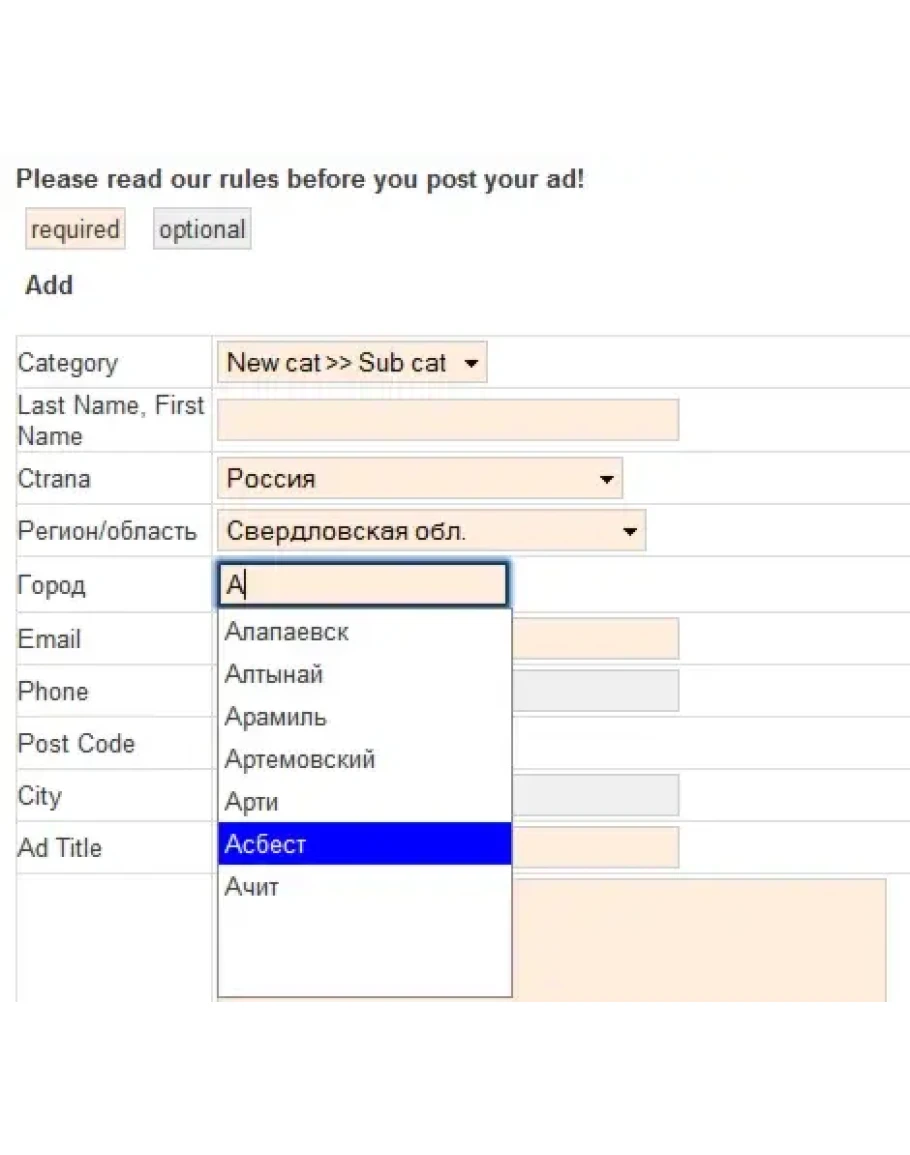Click the Last Name, First Name field
The height and width of the screenshot is (1155, 910).
point(447,420)
